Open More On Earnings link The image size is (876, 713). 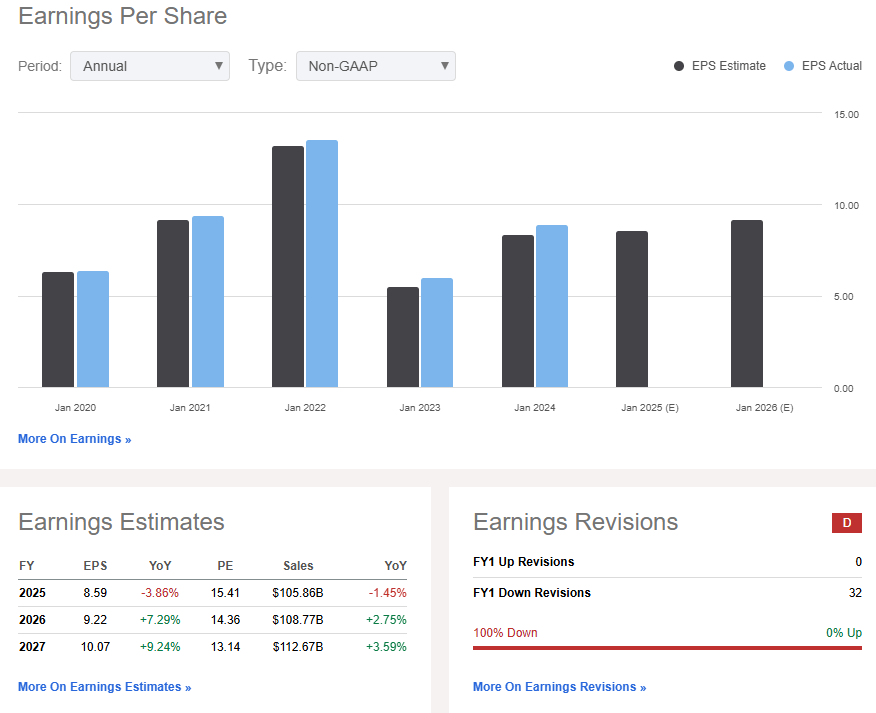pos(74,438)
